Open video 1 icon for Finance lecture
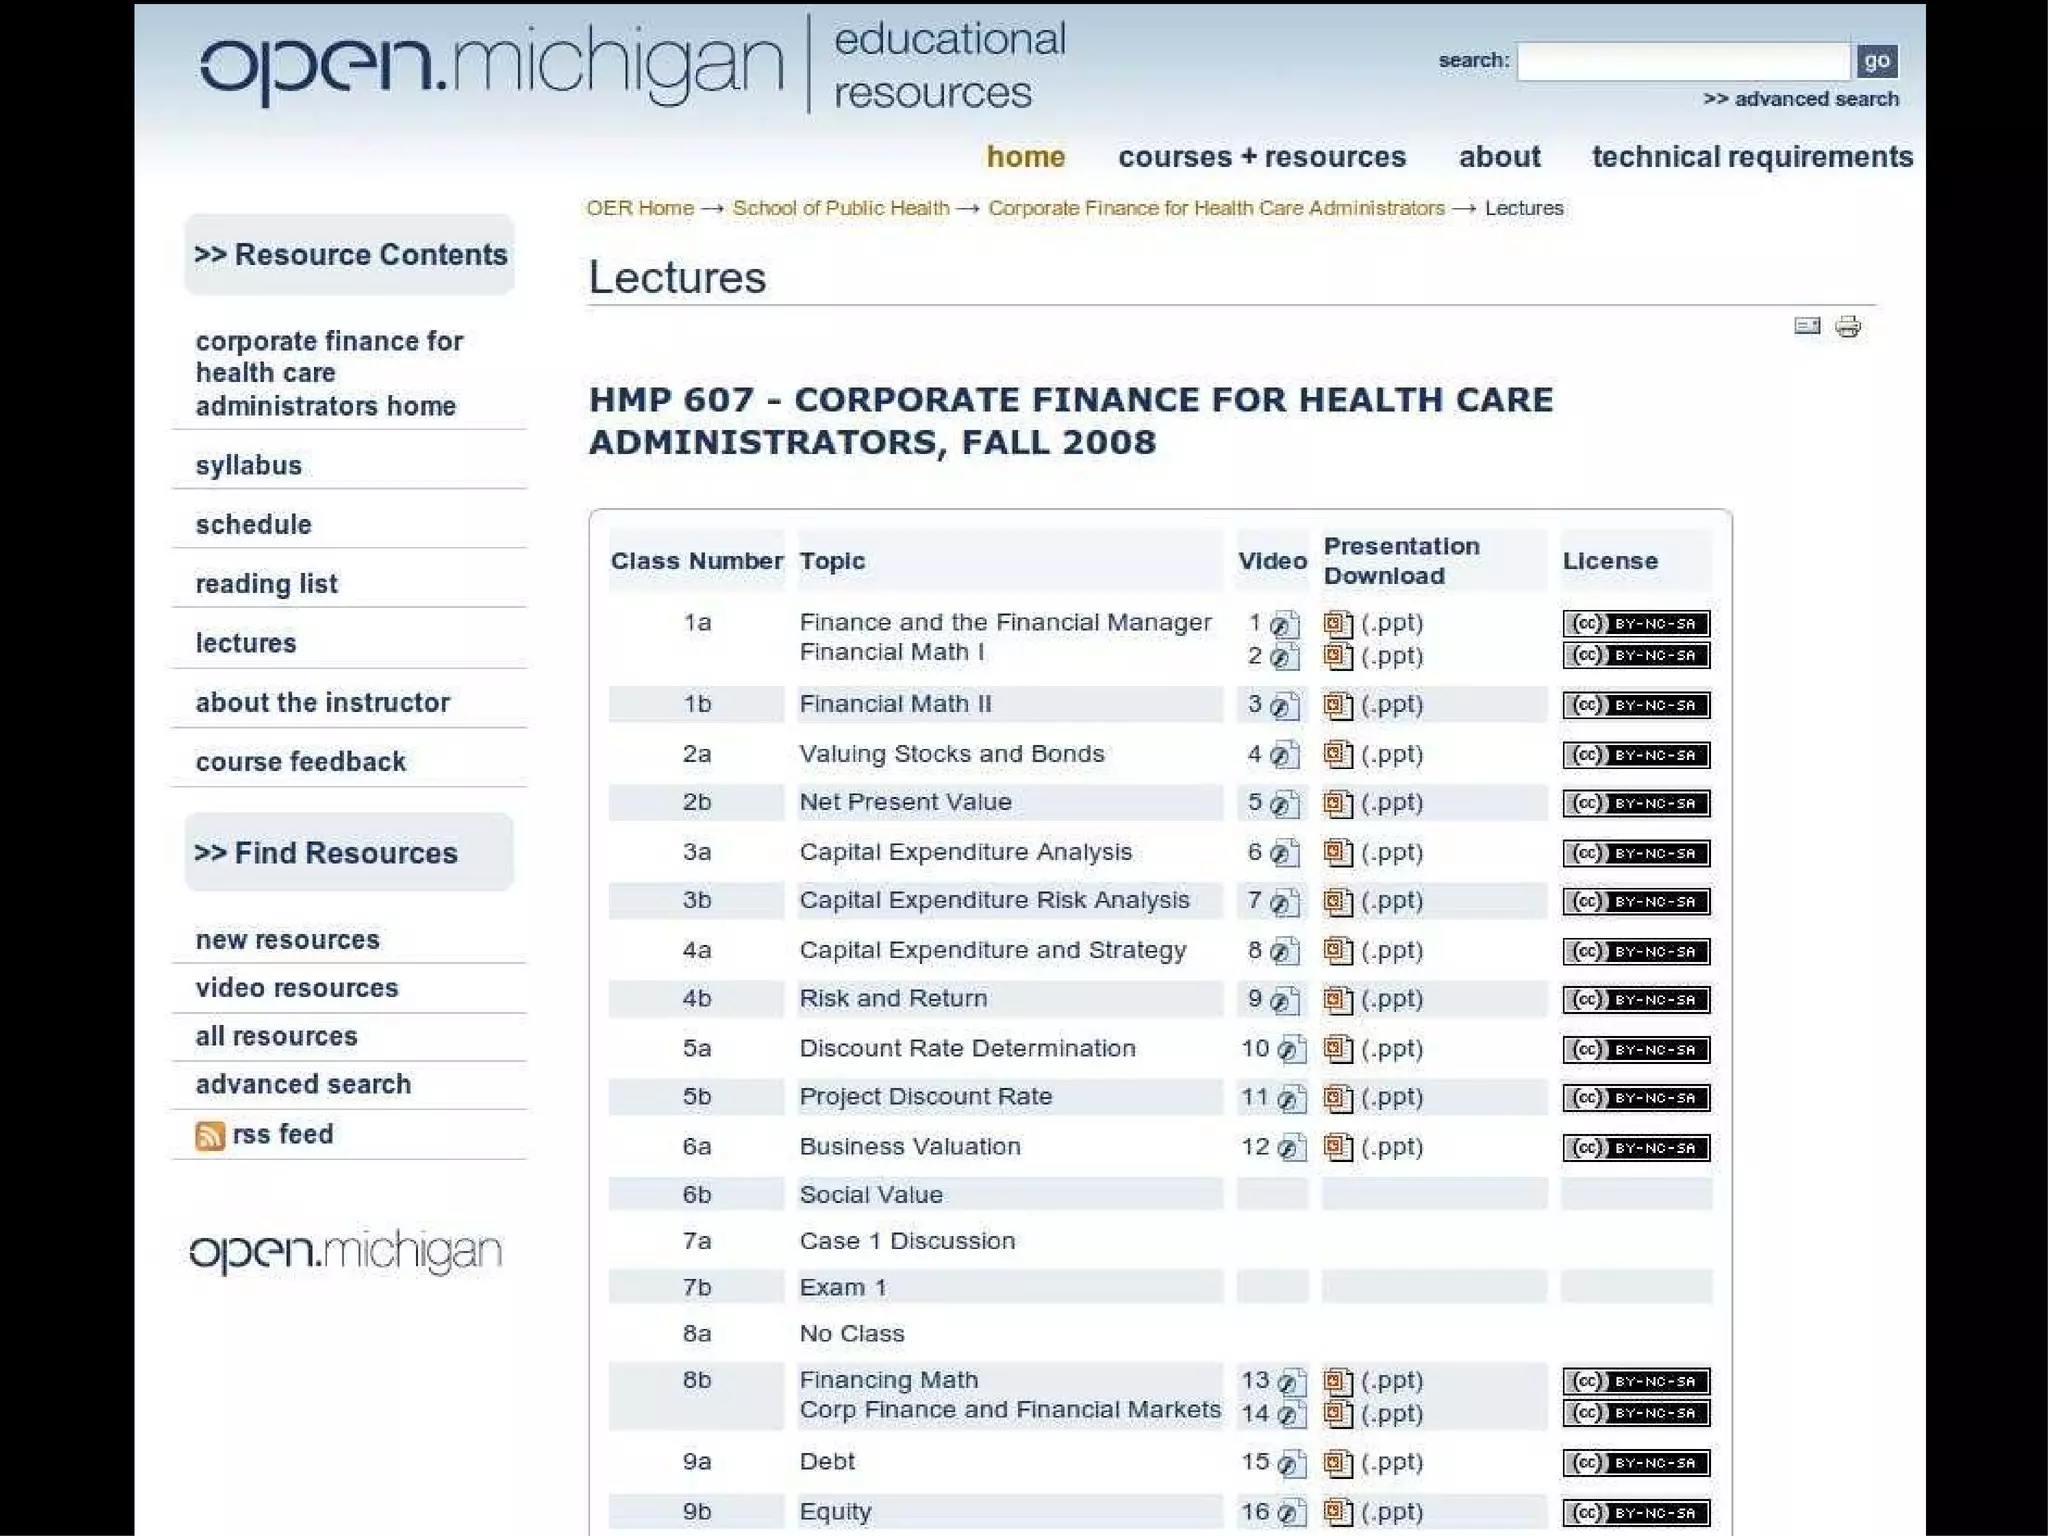Viewport: 2048px width, 1536px height. point(1284,625)
